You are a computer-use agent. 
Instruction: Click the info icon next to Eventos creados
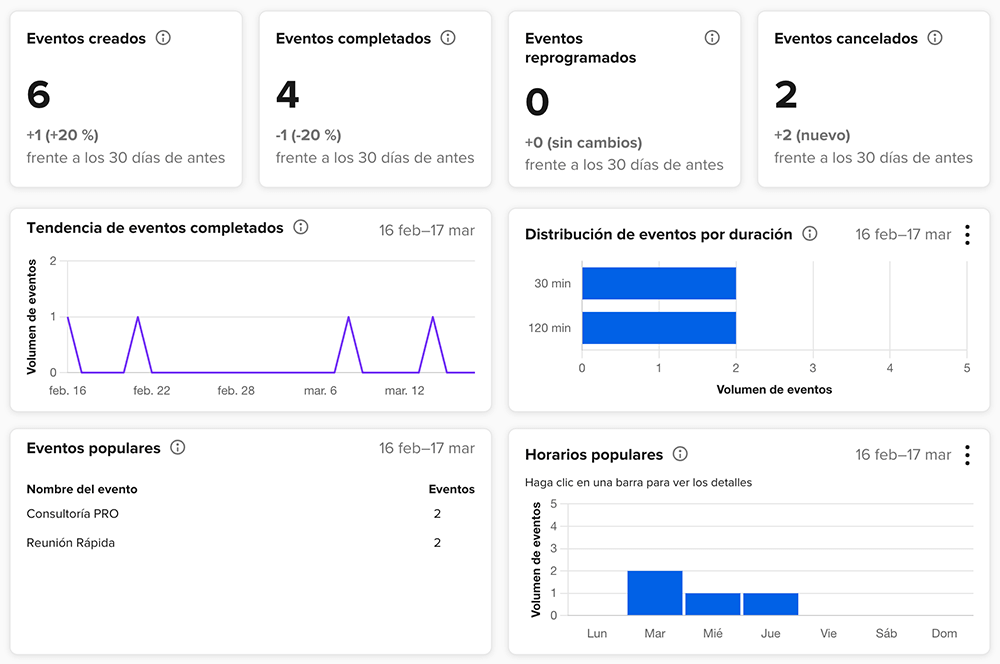pos(163,38)
